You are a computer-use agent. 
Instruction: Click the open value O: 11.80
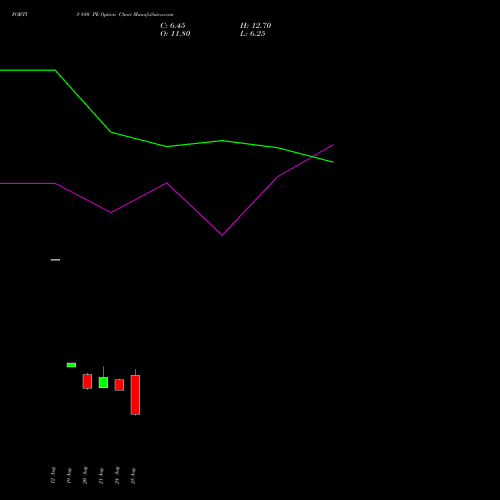click(x=175, y=34)
